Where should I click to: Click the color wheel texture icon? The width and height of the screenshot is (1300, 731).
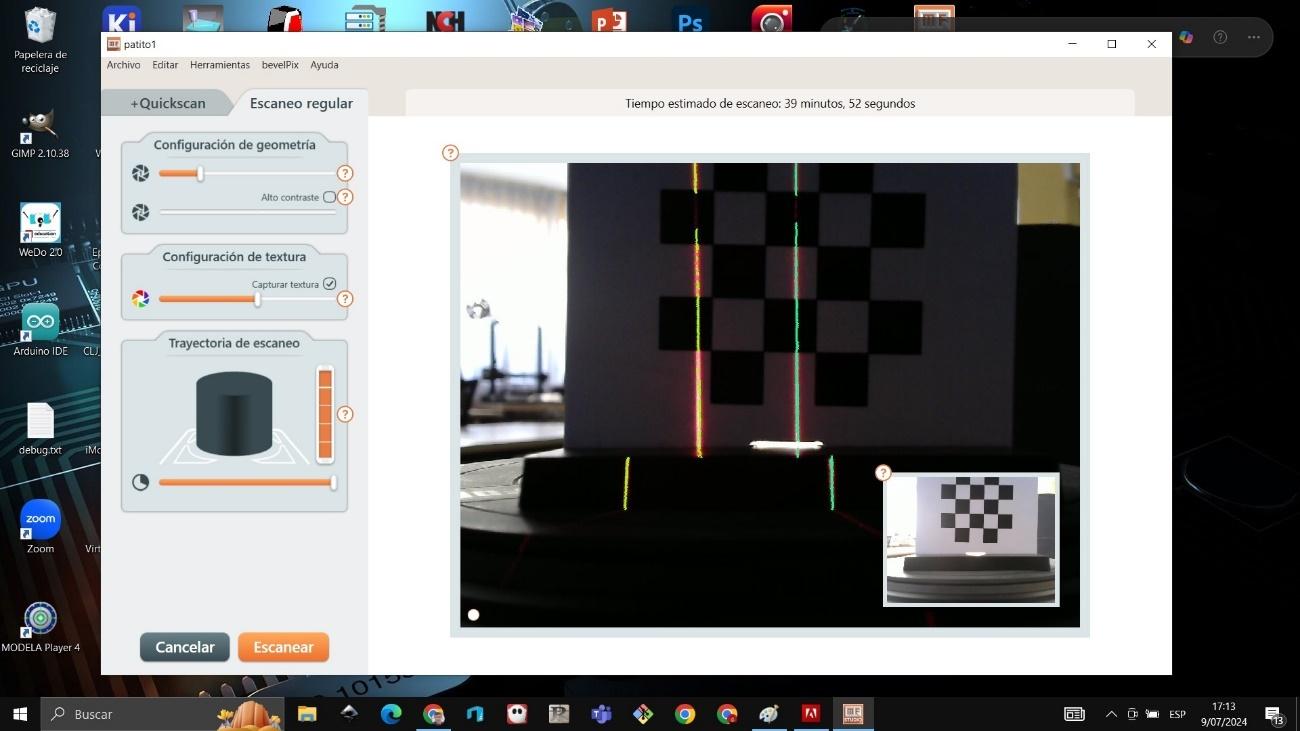tap(140, 299)
